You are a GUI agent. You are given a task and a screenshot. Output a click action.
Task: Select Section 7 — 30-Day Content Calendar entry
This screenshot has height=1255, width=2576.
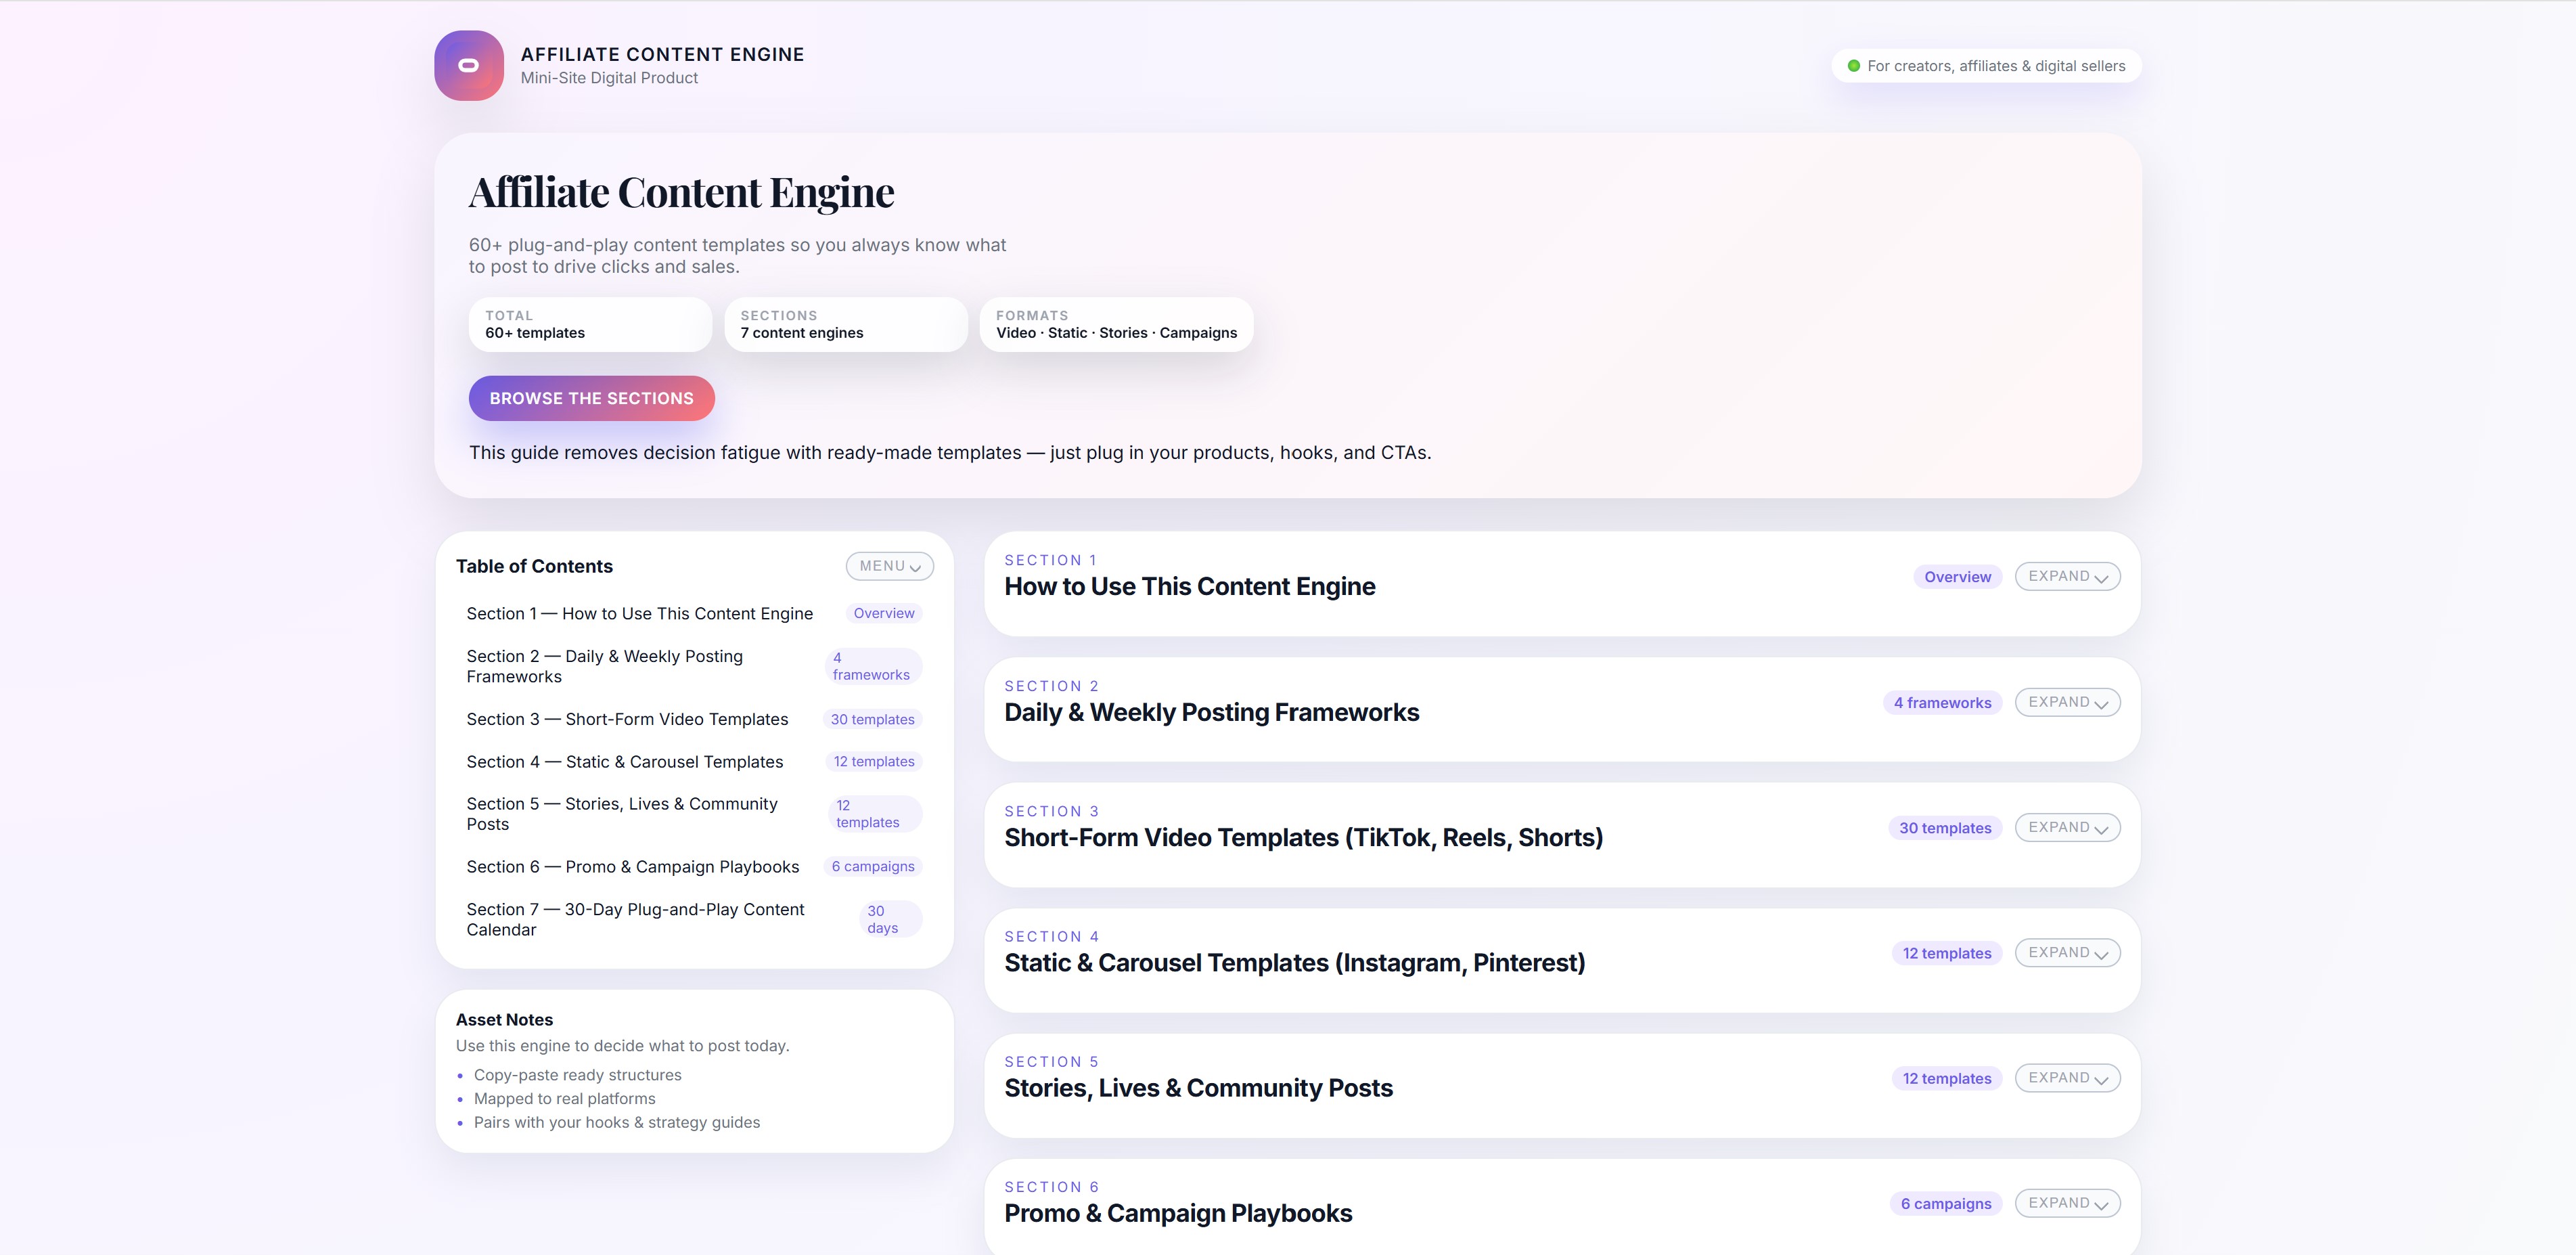click(636, 919)
